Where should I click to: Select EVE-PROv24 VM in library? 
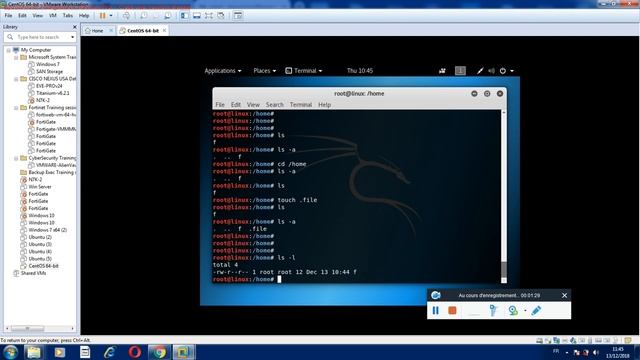(49, 86)
